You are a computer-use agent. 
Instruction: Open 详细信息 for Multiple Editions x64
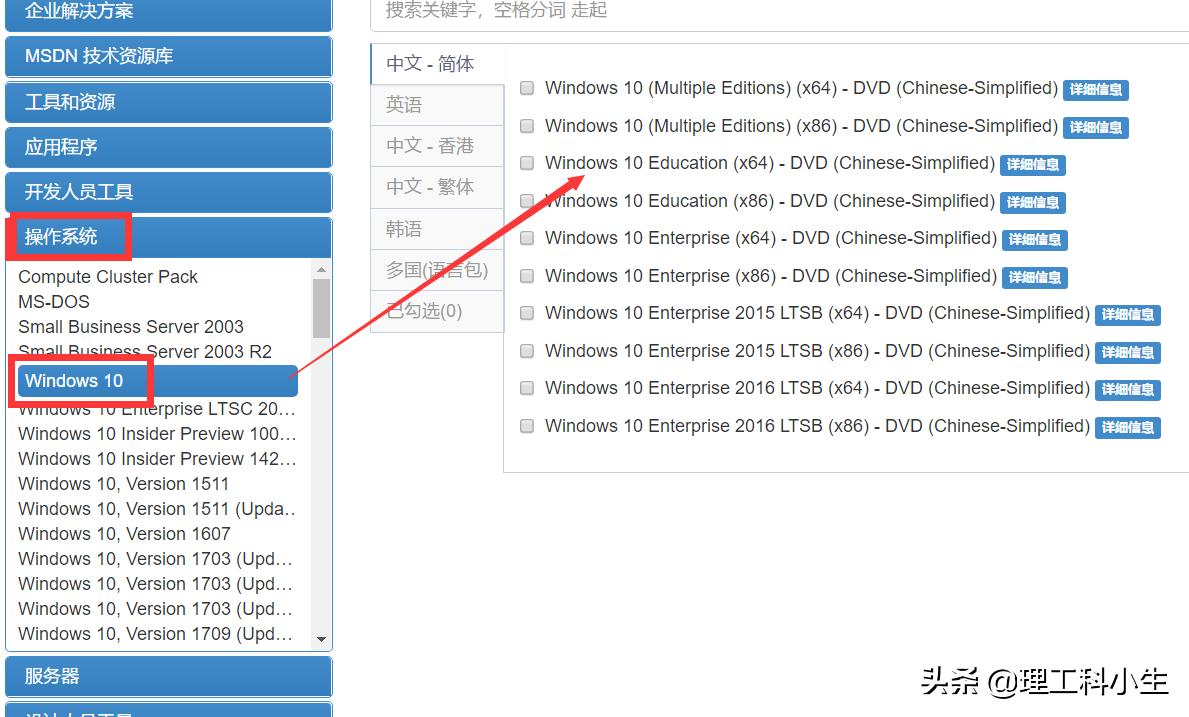pos(1096,89)
